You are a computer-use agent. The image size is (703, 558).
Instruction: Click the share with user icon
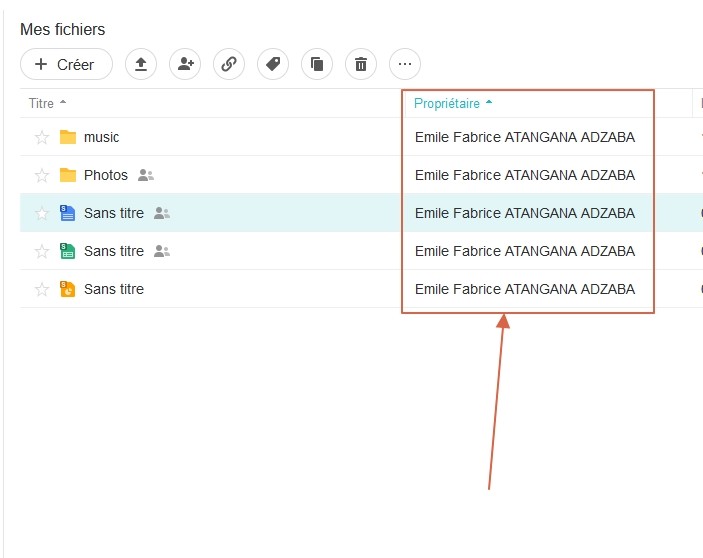185,64
